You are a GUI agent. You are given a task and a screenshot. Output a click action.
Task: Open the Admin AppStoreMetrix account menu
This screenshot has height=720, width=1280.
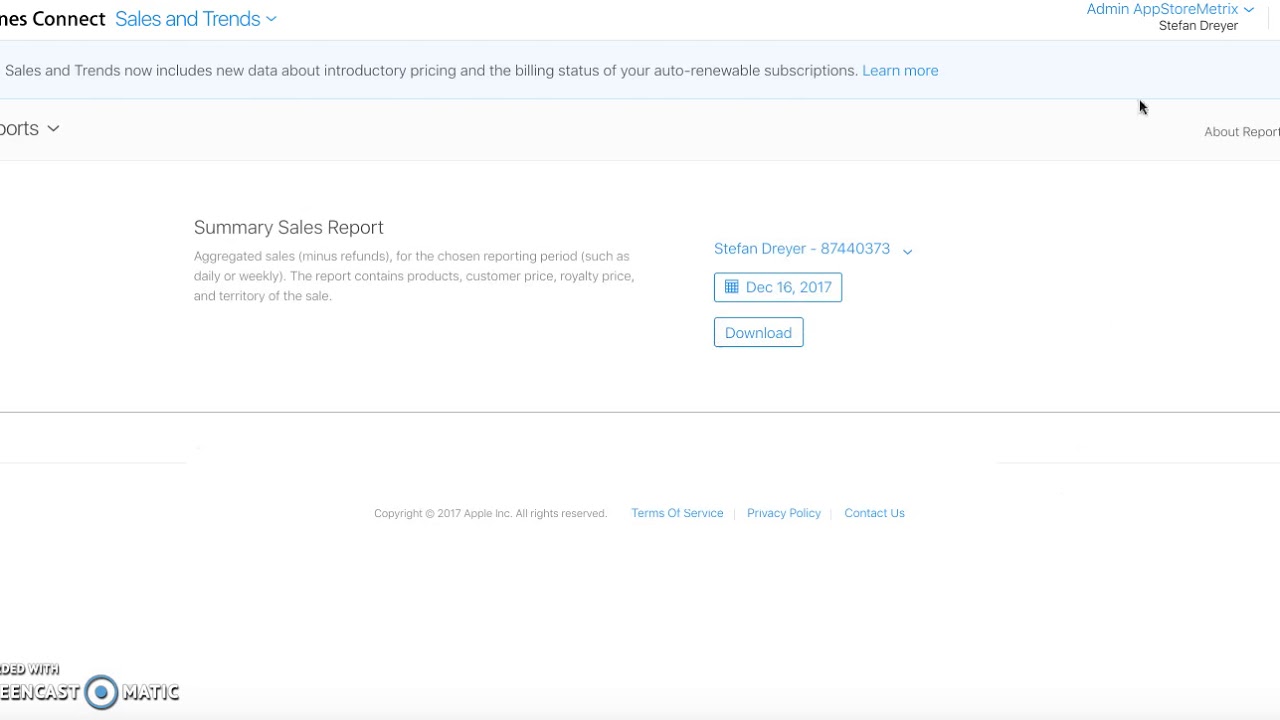pyautogui.click(x=1169, y=9)
